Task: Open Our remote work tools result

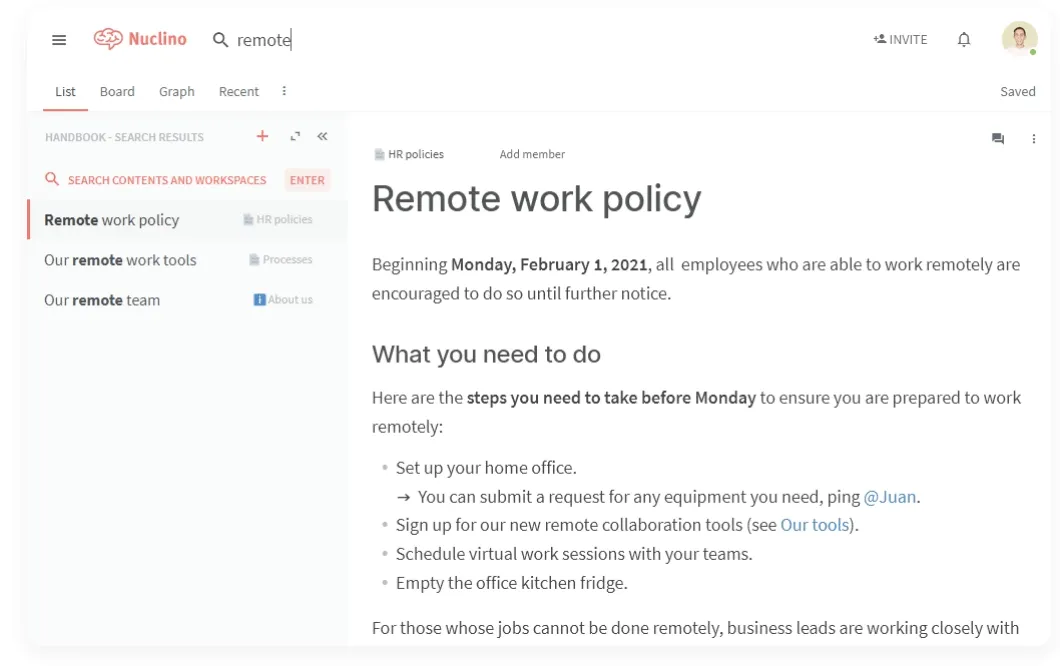Action: [x=187, y=260]
